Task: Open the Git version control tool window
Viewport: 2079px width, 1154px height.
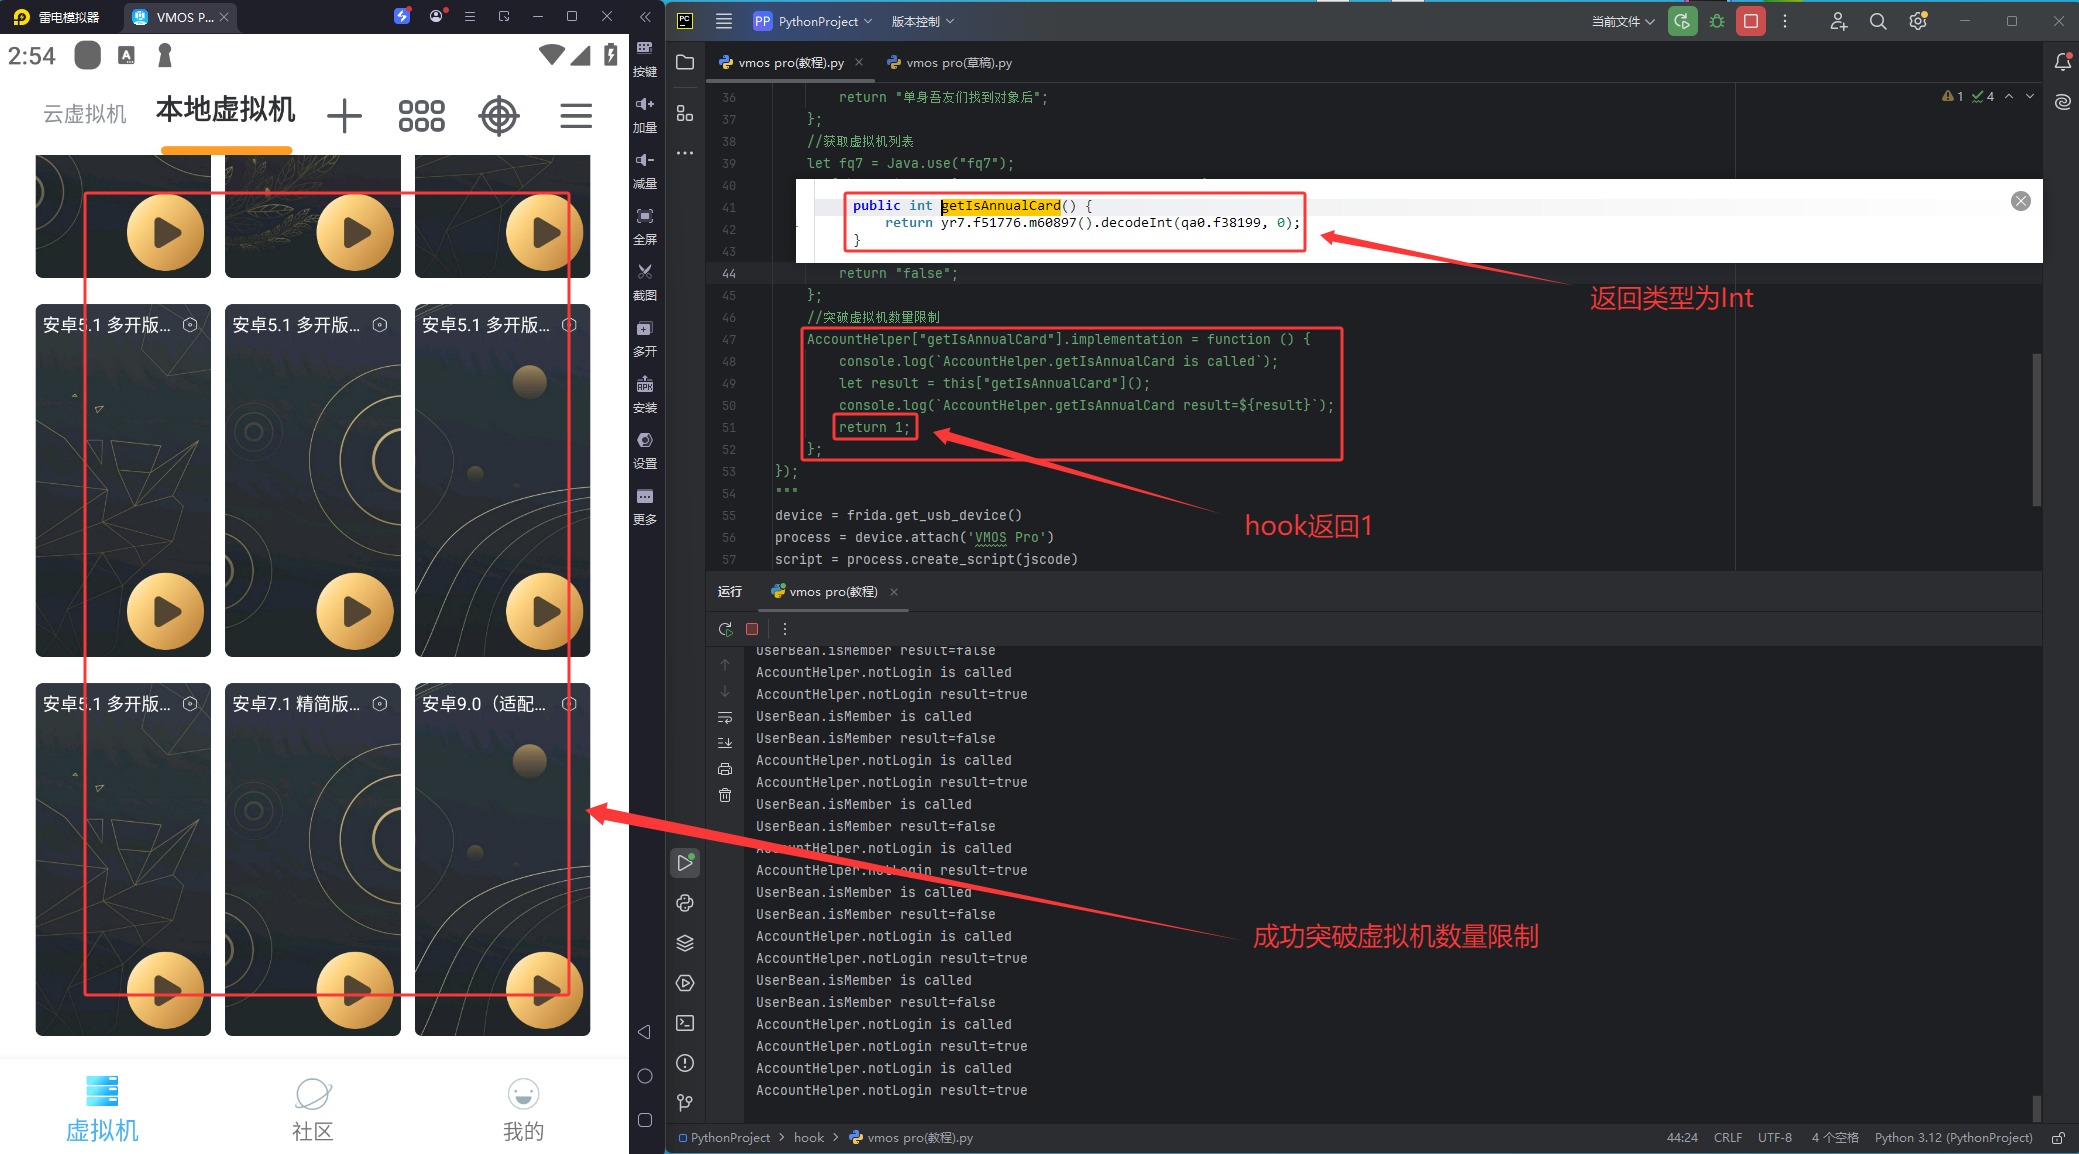Action: (685, 1102)
